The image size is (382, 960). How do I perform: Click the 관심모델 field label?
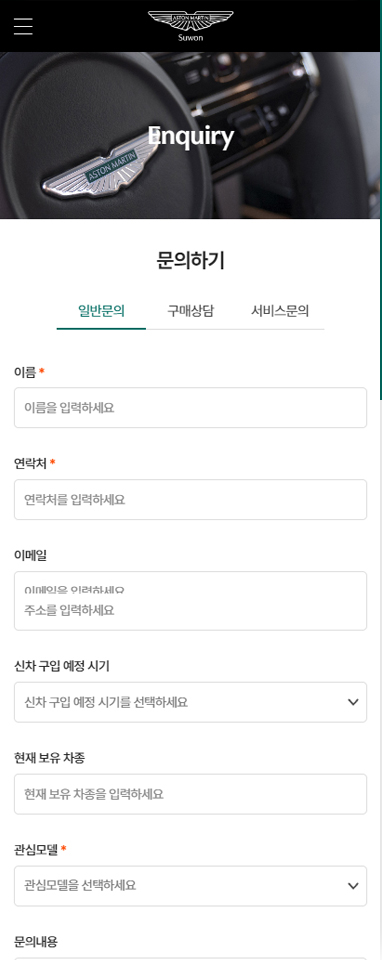(x=36, y=850)
